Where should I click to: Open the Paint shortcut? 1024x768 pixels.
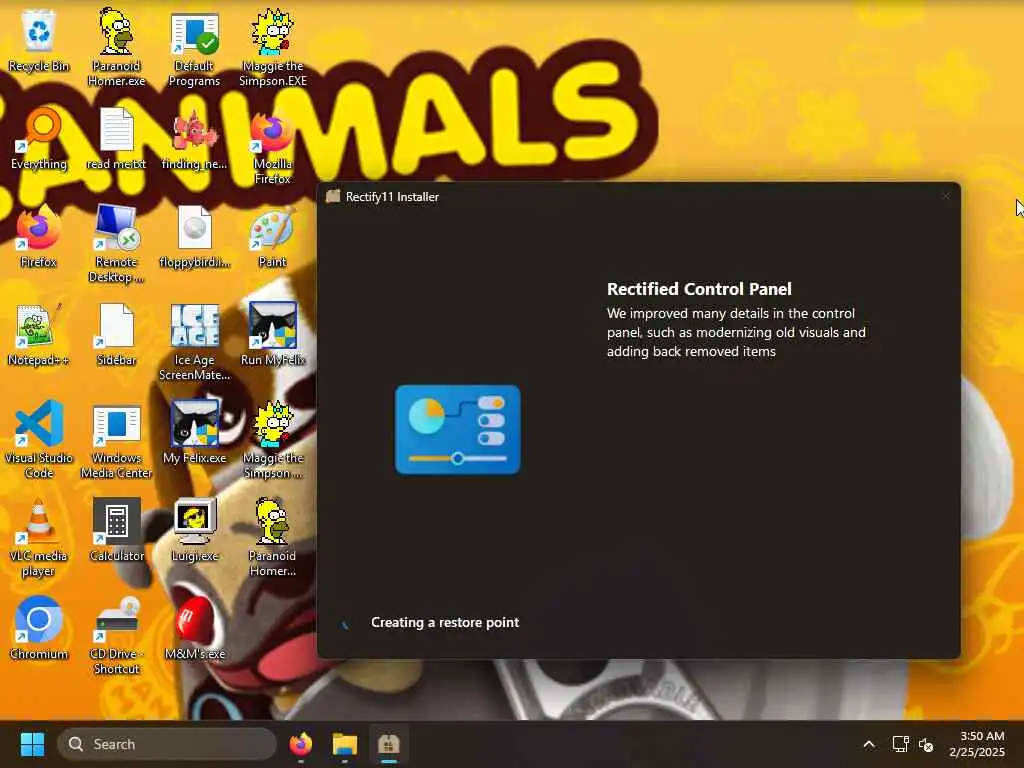[272, 236]
